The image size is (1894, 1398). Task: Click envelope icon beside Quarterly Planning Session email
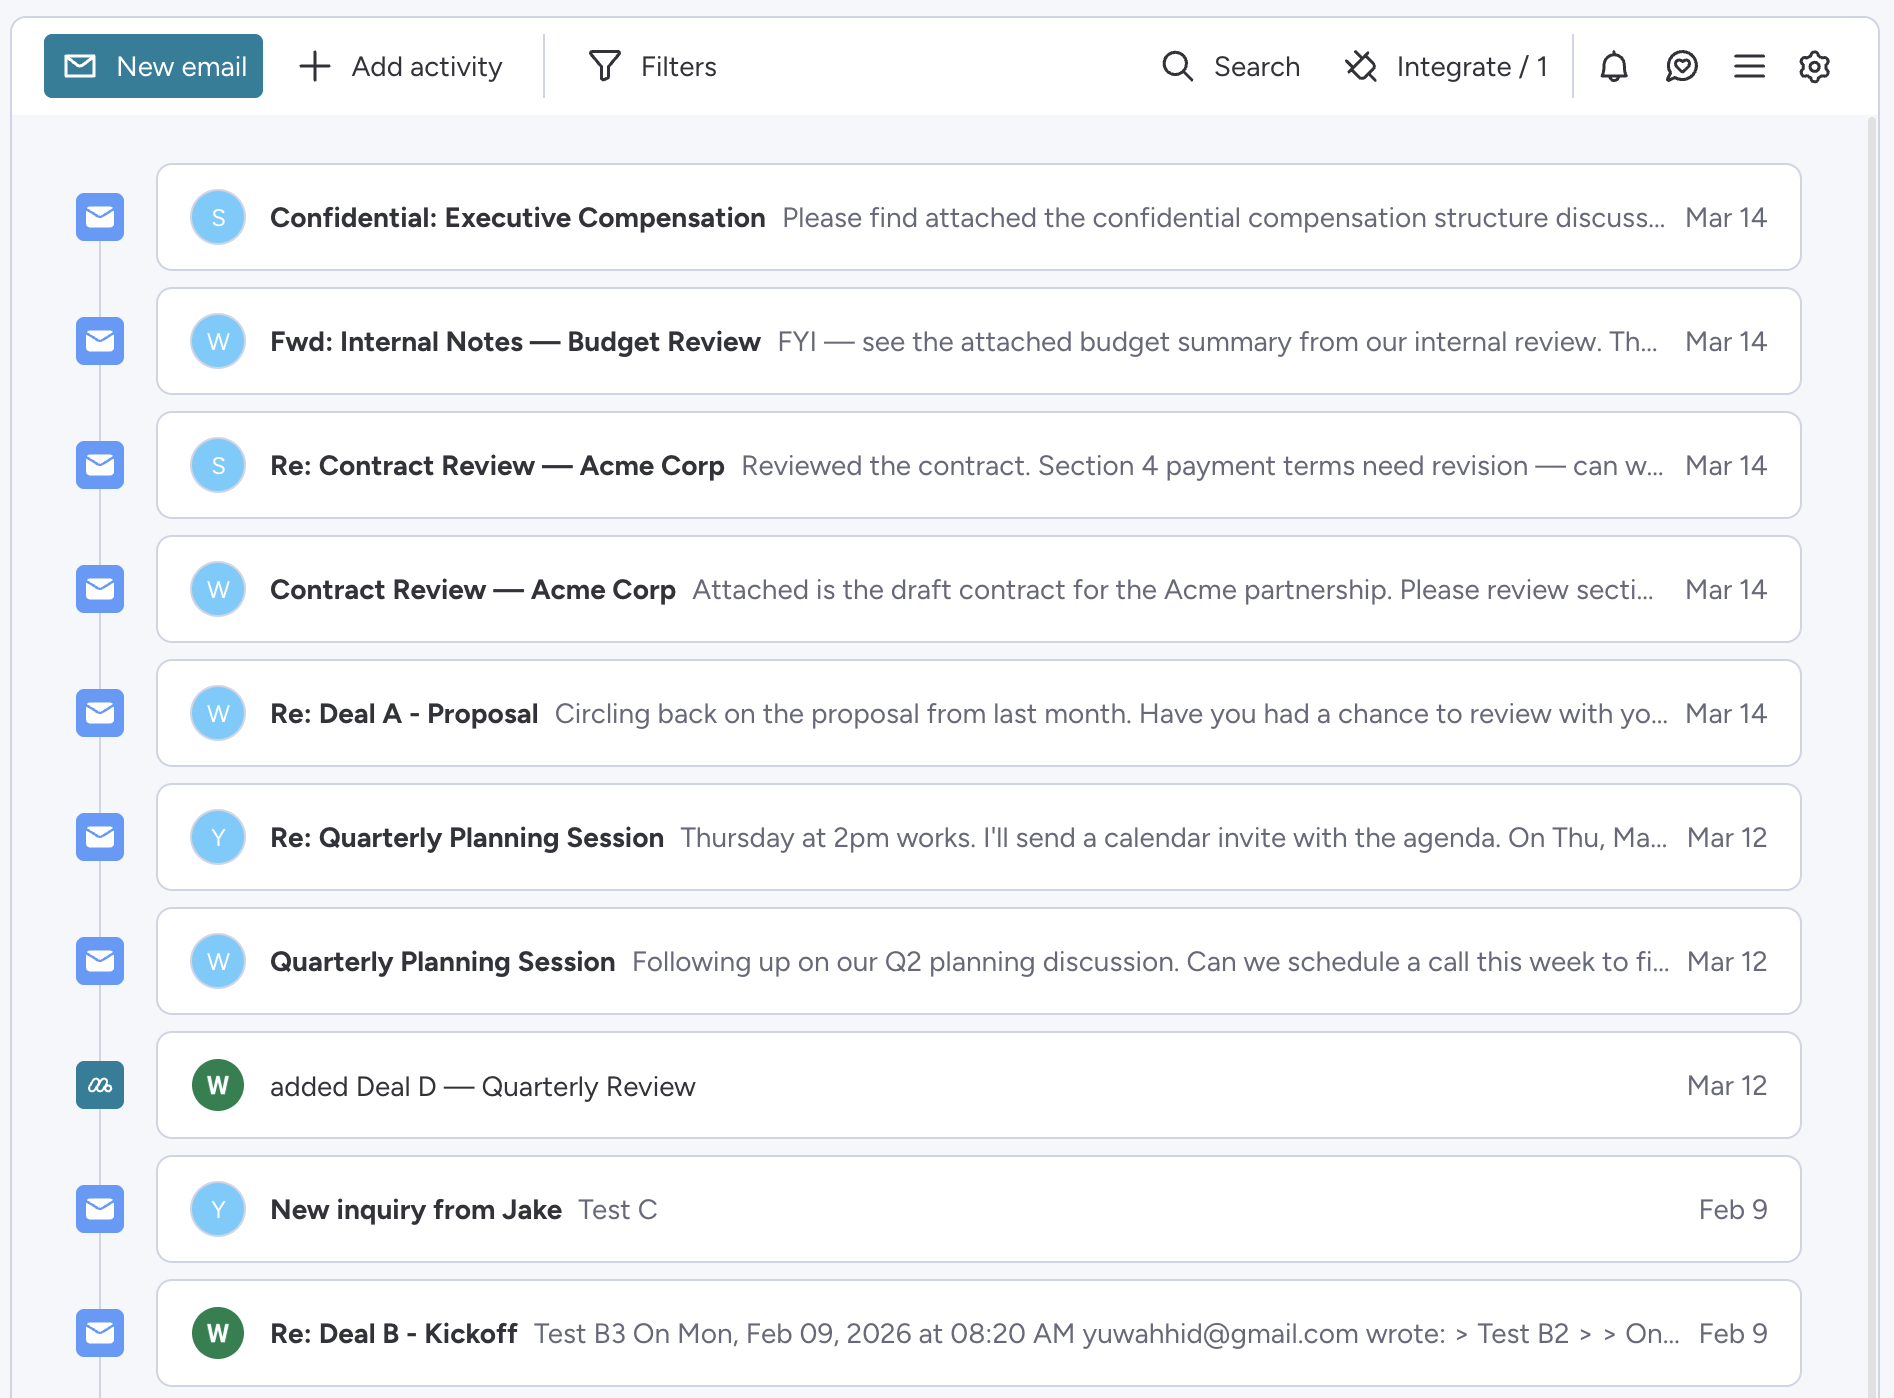[x=100, y=961]
